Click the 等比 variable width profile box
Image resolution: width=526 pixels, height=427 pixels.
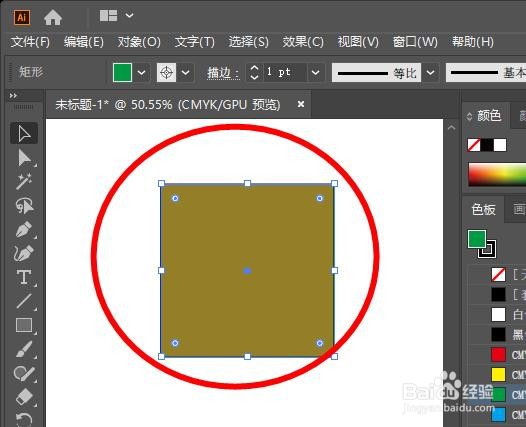click(376, 72)
